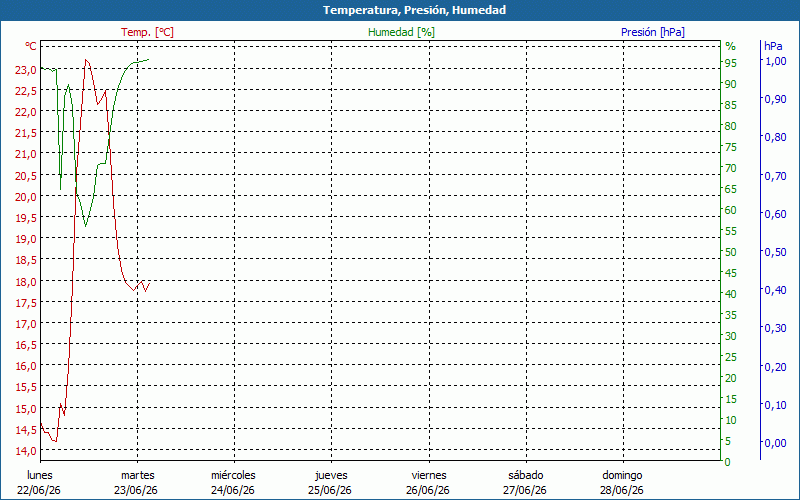This screenshot has width=800, height=500.
Task: Click the 17,0 temperature axis value
Action: pos(26,324)
